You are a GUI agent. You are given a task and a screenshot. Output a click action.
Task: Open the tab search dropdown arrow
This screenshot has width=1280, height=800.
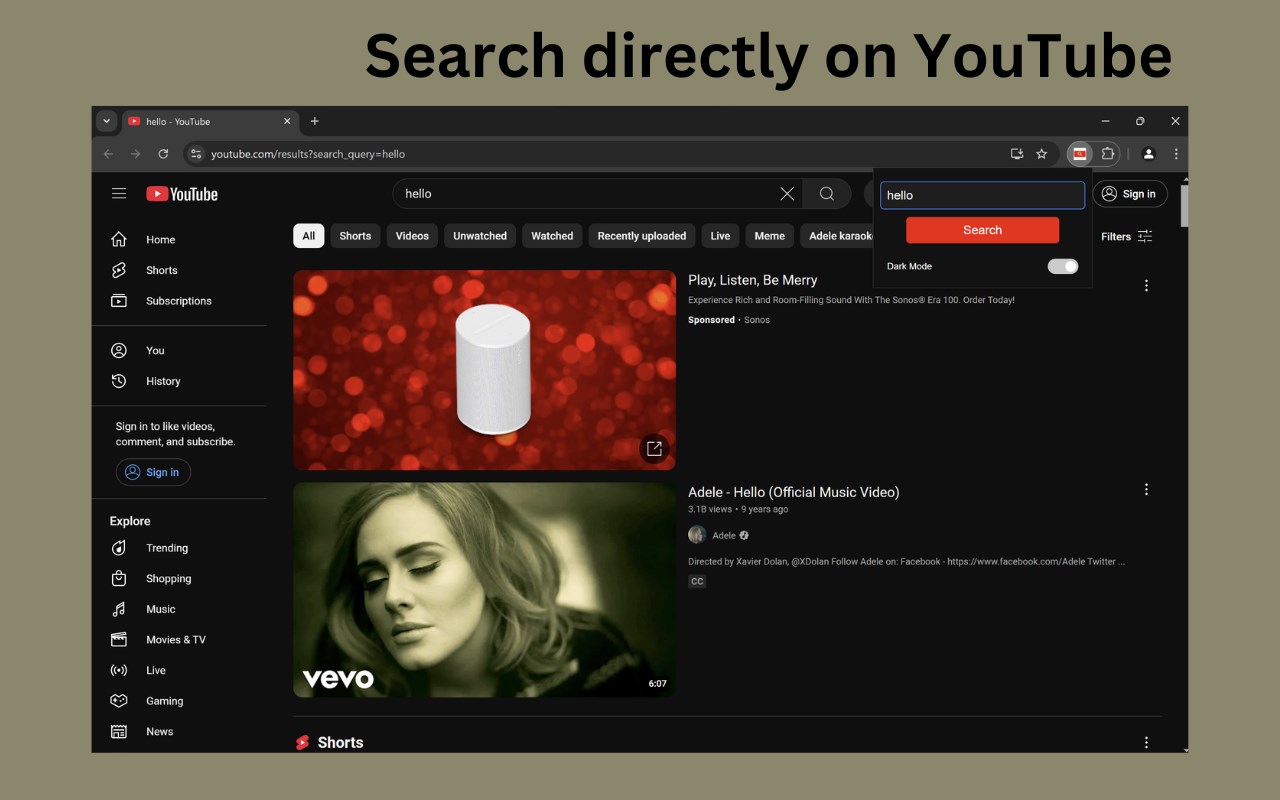[x=107, y=121]
